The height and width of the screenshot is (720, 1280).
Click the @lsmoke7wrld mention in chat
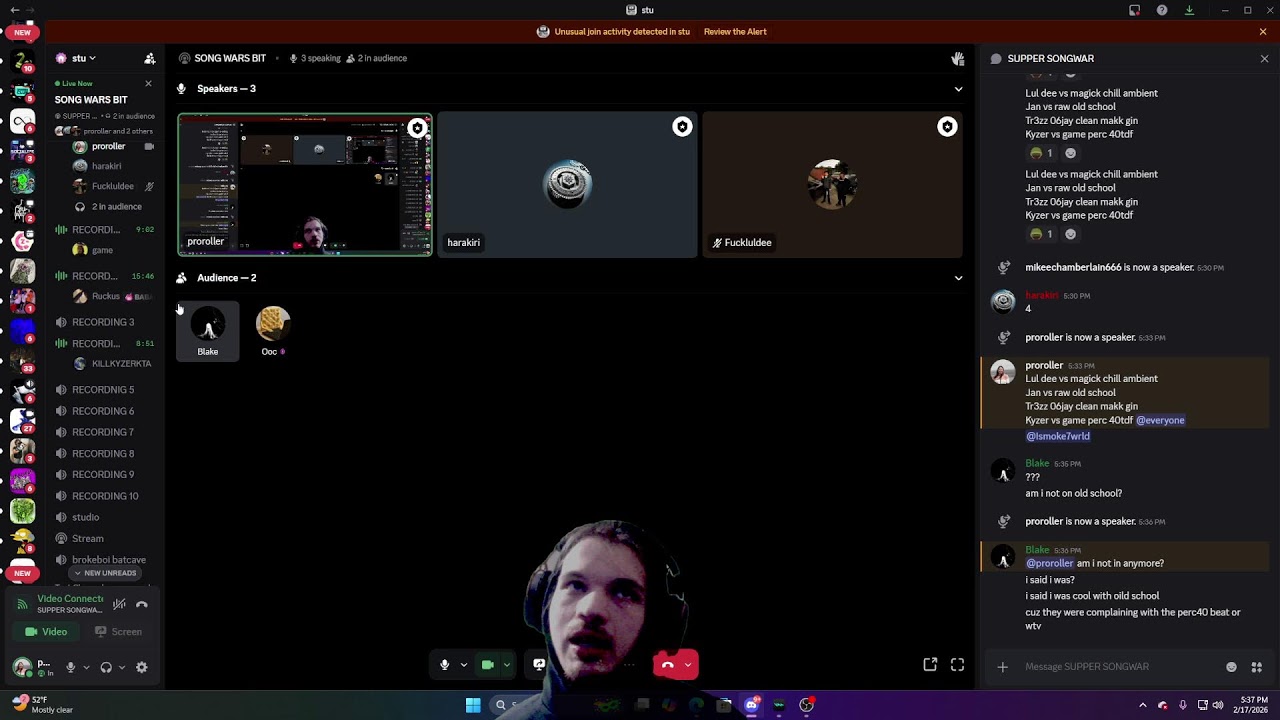point(1057,436)
